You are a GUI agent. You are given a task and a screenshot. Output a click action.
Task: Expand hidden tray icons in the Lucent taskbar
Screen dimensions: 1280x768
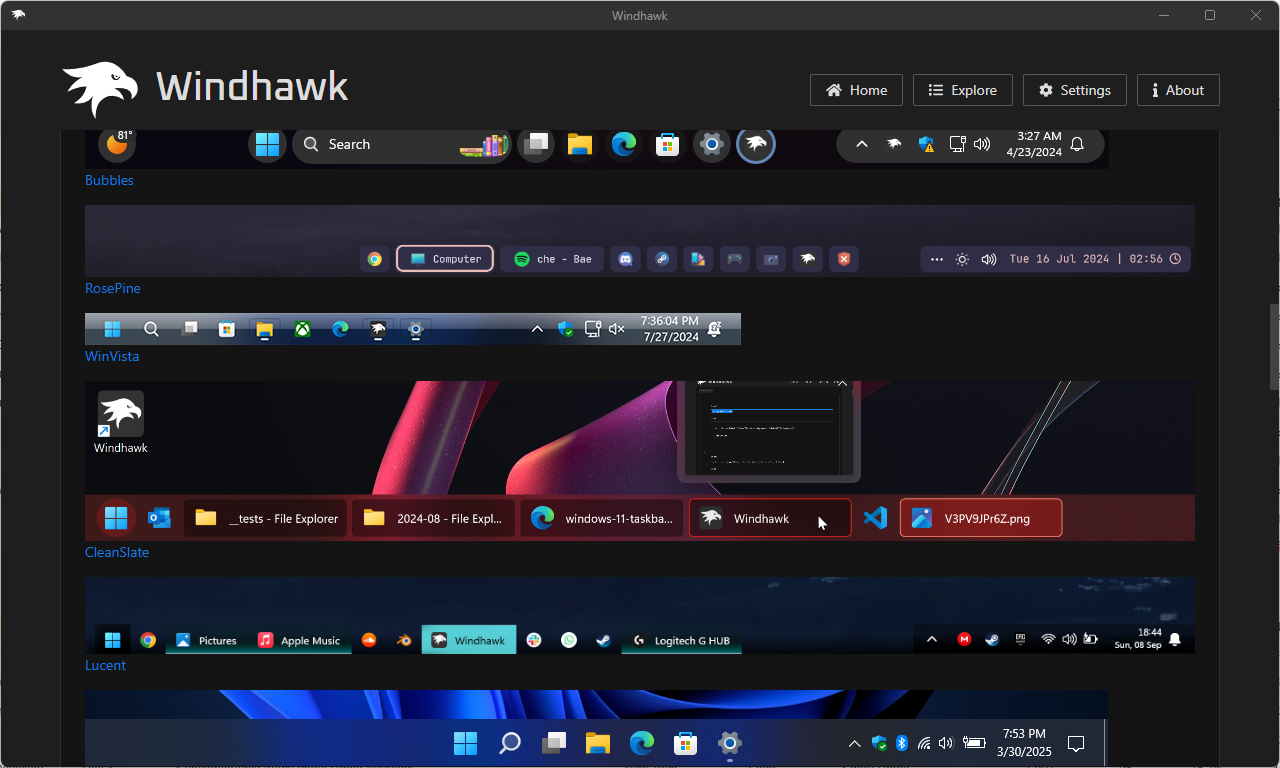931,639
